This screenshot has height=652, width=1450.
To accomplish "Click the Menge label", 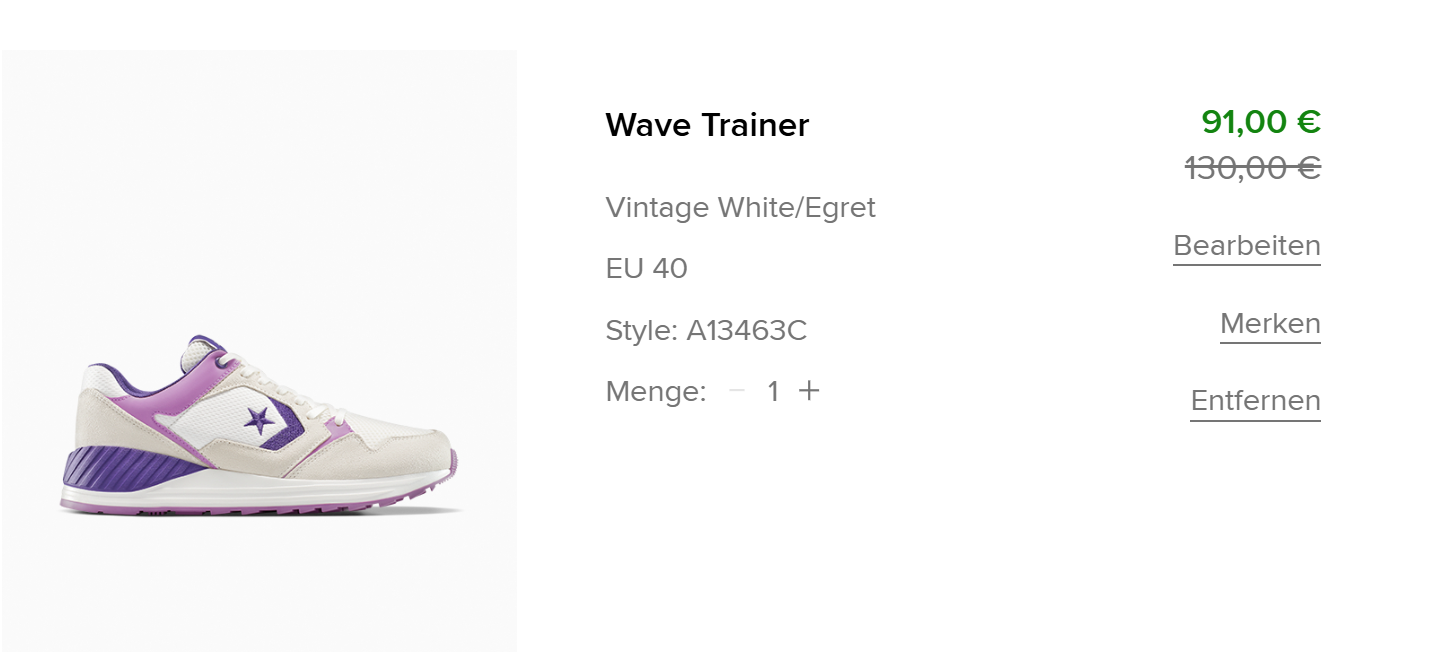I will (x=655, y=392).
